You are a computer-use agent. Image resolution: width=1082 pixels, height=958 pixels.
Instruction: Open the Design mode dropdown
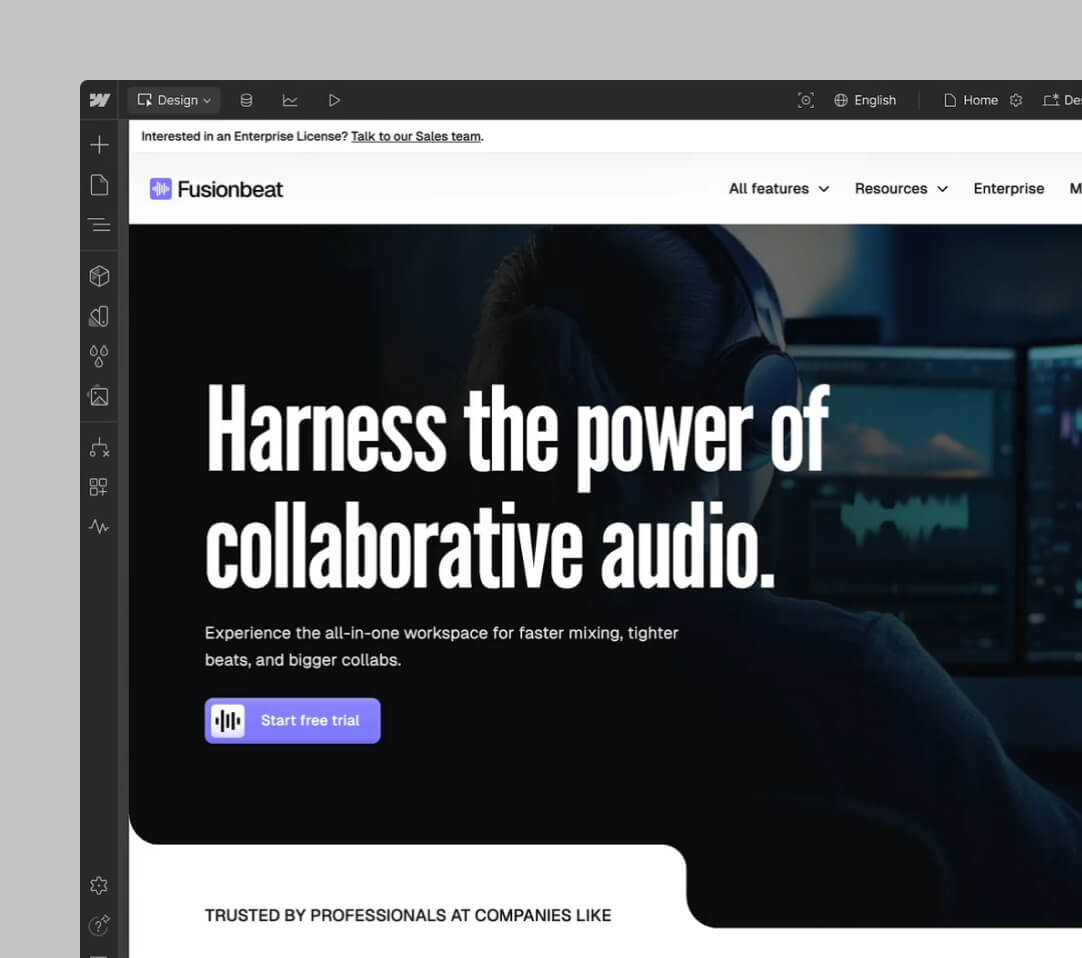[174, 100]
